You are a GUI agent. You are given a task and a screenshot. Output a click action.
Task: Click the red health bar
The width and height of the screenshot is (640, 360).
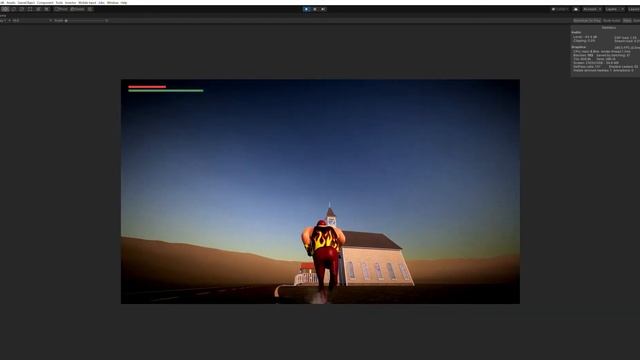[147, 87]
